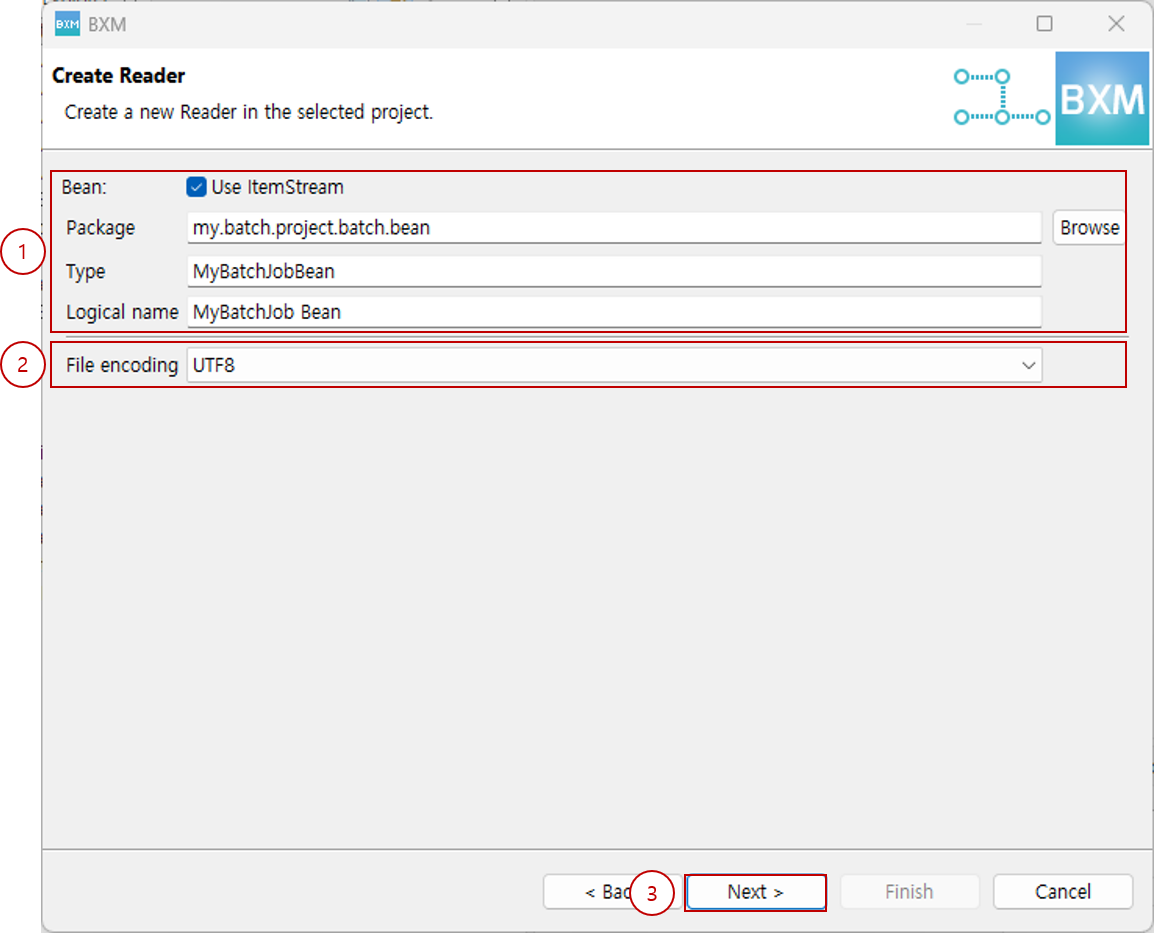Click the node diagram graphic beside the BXM logo

click(1000, 98)
